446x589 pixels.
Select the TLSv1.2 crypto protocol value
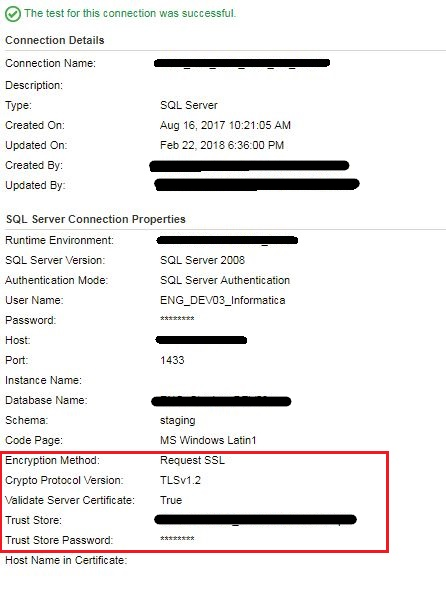[180, 480]
